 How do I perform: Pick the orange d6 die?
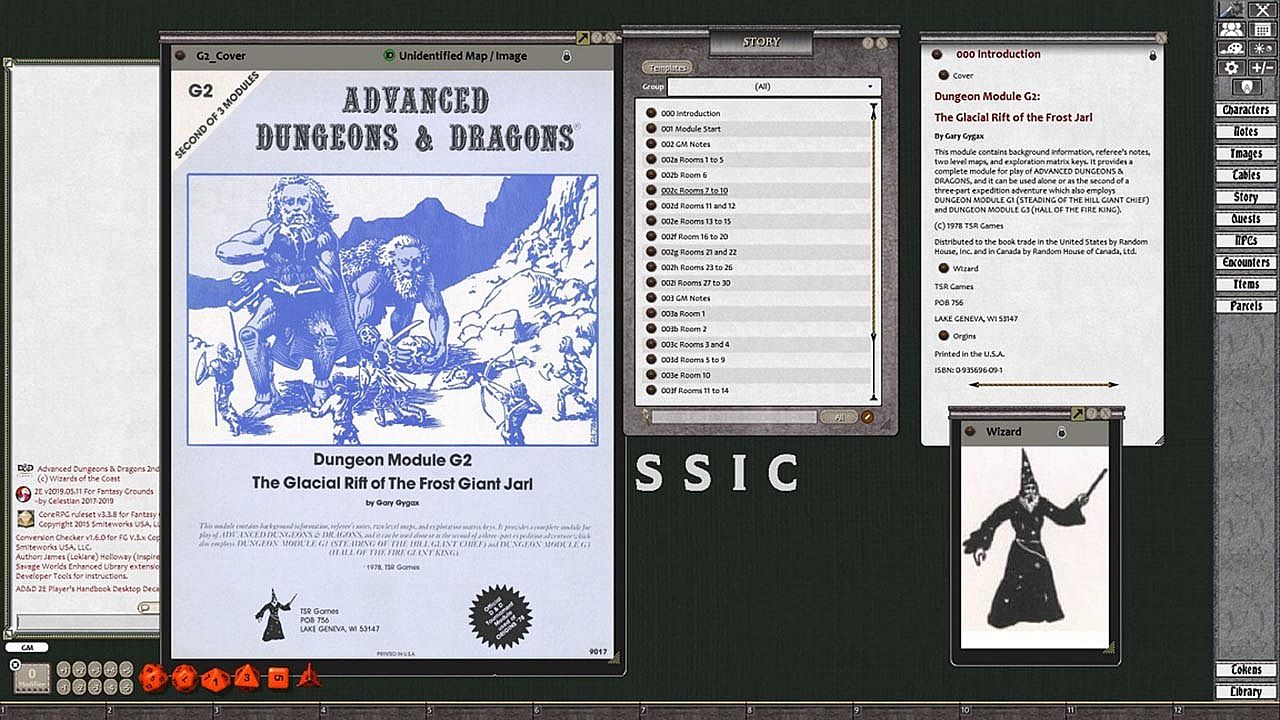(278, 678)
